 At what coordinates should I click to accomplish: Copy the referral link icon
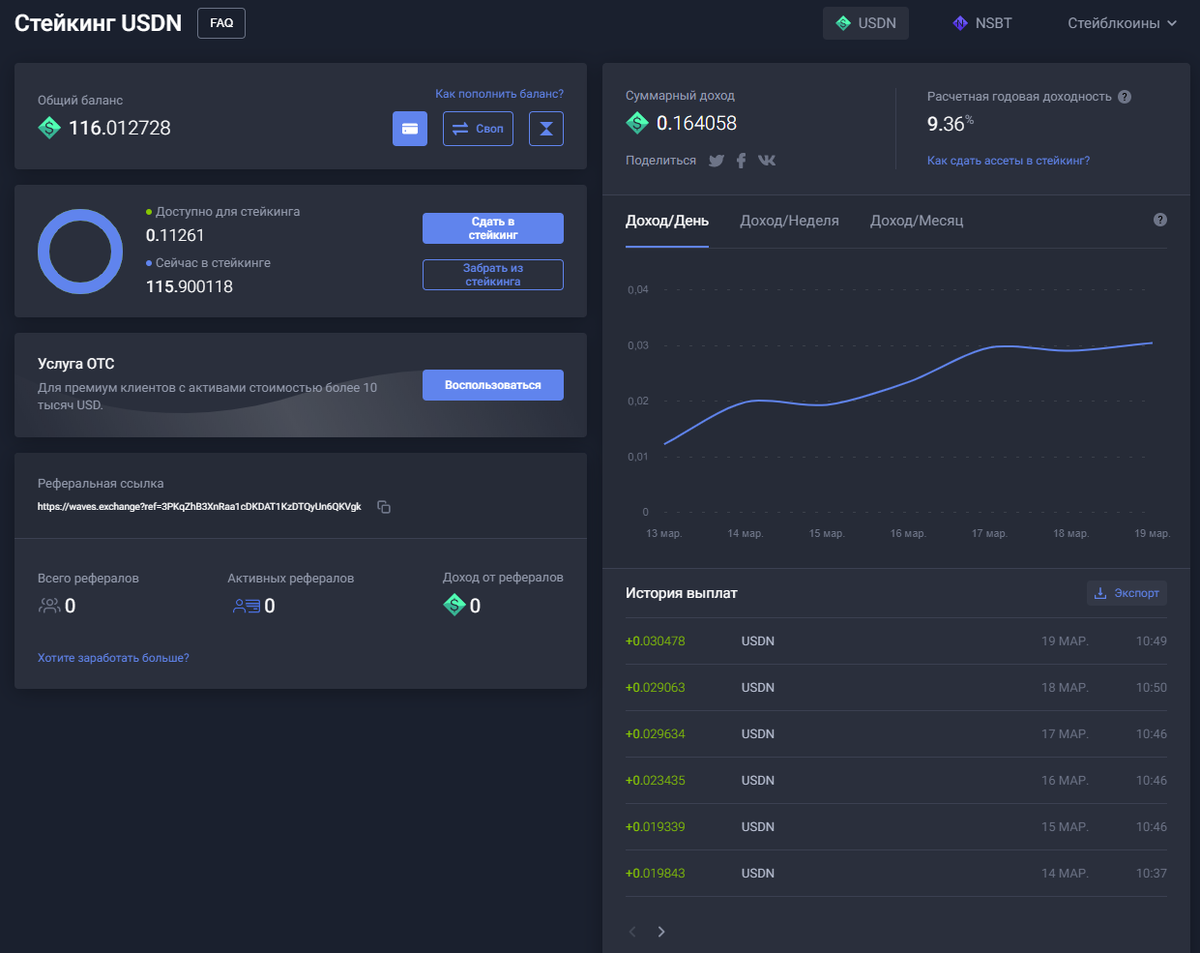(x=384, y=507)
